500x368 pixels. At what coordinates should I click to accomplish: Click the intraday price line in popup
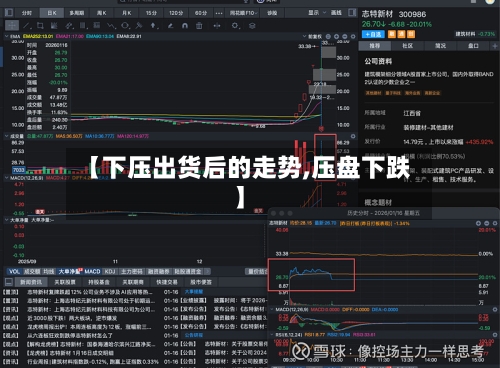(311, 272)
